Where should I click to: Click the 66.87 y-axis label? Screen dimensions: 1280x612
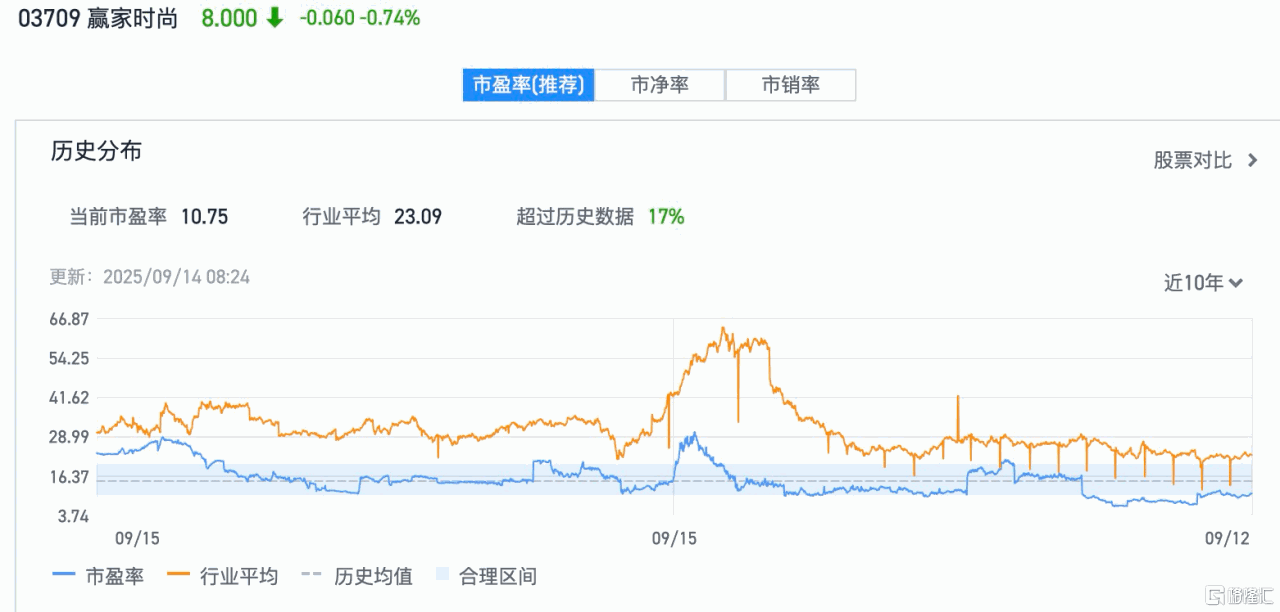(70, 319)
